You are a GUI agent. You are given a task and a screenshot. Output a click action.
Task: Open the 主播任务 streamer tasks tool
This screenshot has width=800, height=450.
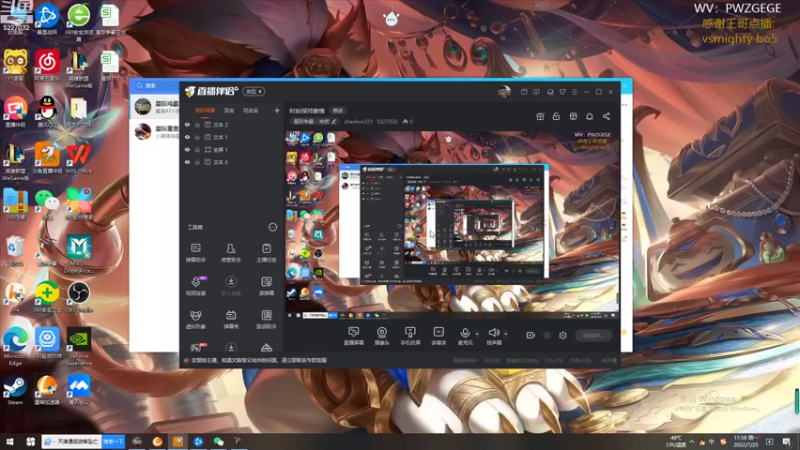[x=266, y=253]
